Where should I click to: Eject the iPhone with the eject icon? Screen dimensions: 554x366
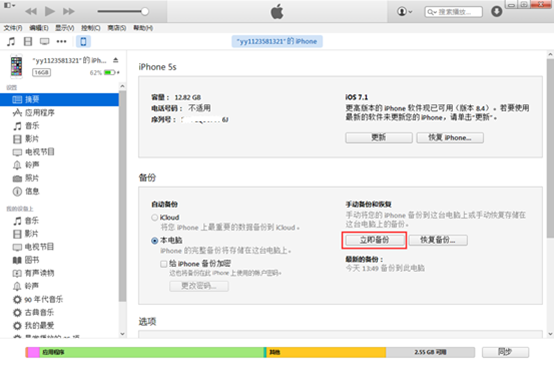click(116, 60)
